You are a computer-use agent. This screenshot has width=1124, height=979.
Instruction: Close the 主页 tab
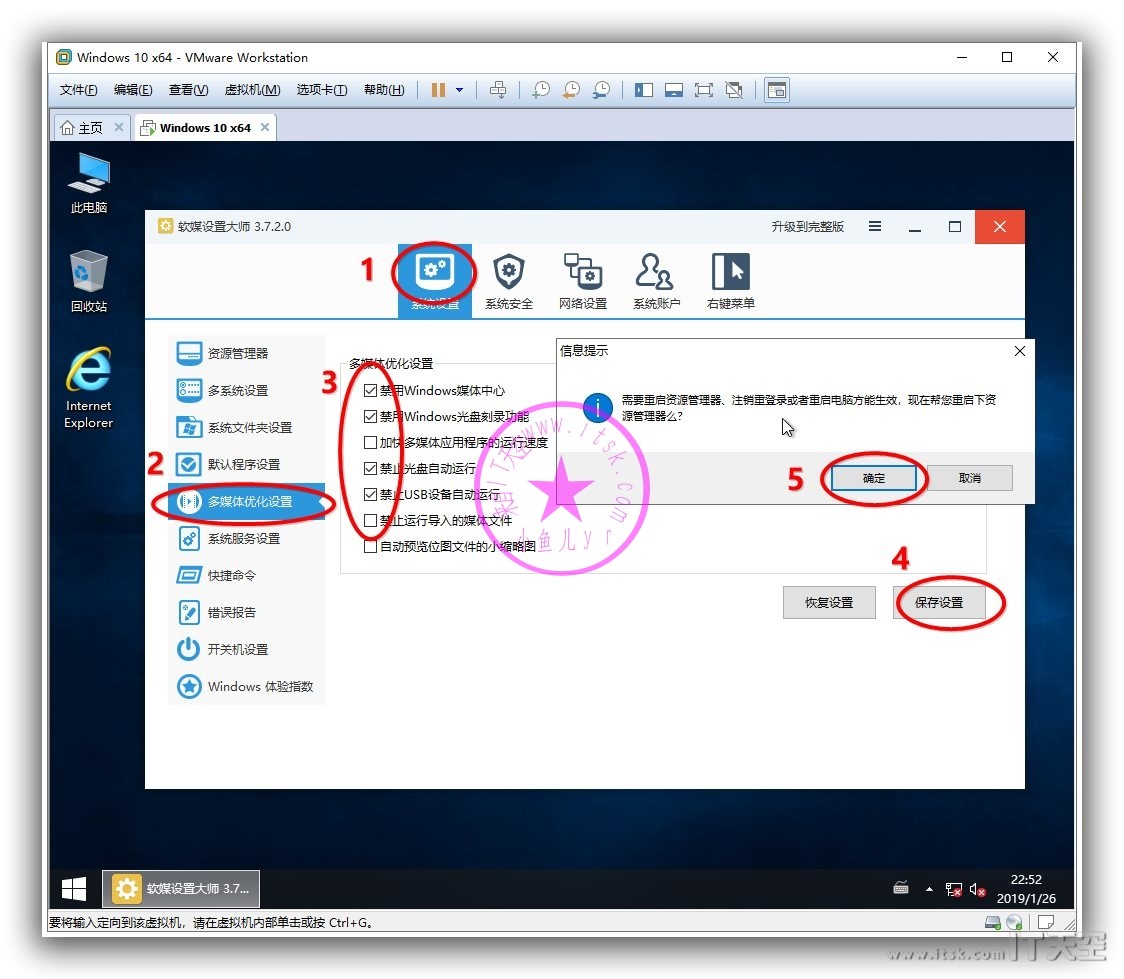click(x=119, y=127)
